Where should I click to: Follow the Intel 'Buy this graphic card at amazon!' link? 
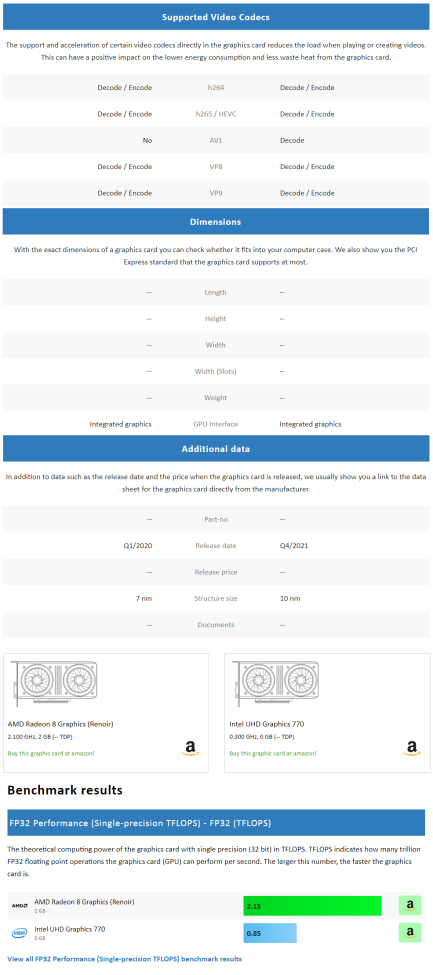click(273, 753)
